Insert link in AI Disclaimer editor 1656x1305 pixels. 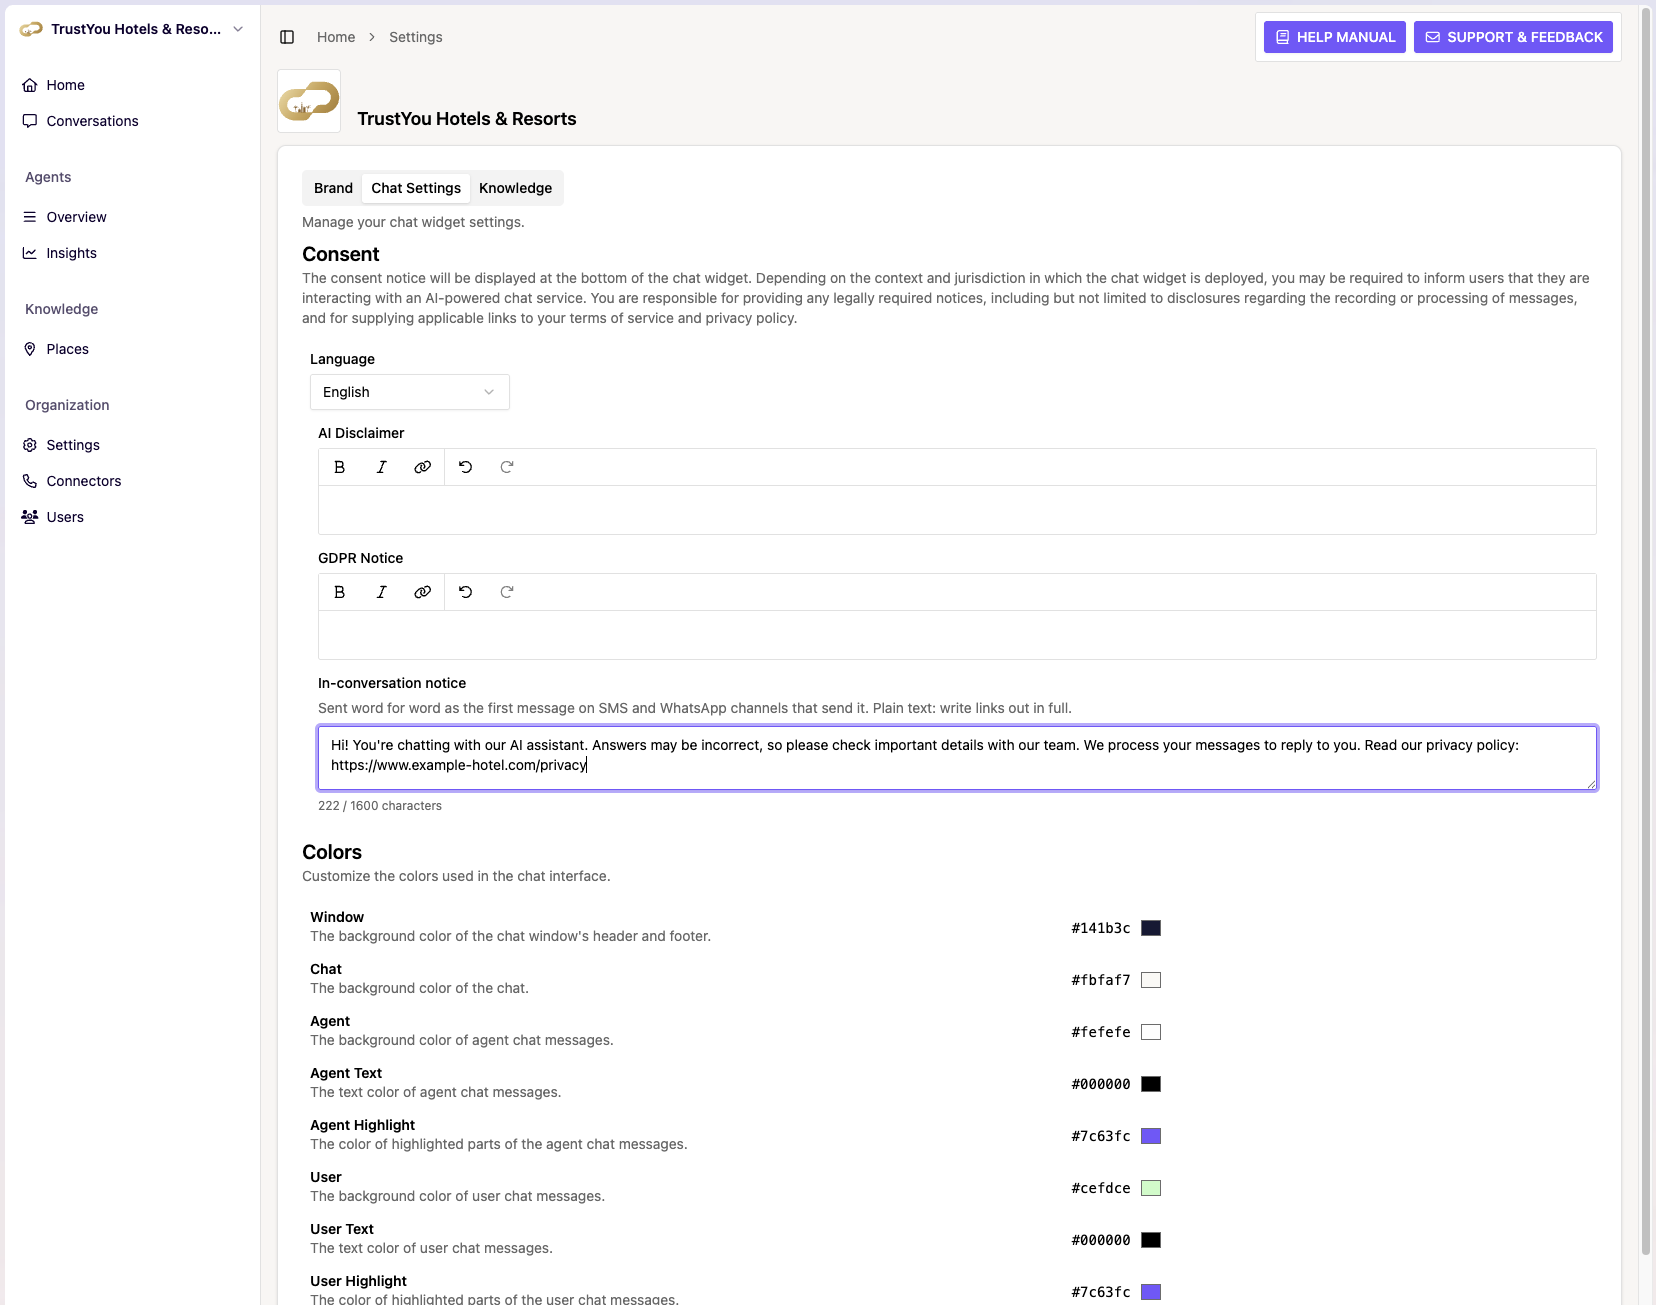coord(423,467)
